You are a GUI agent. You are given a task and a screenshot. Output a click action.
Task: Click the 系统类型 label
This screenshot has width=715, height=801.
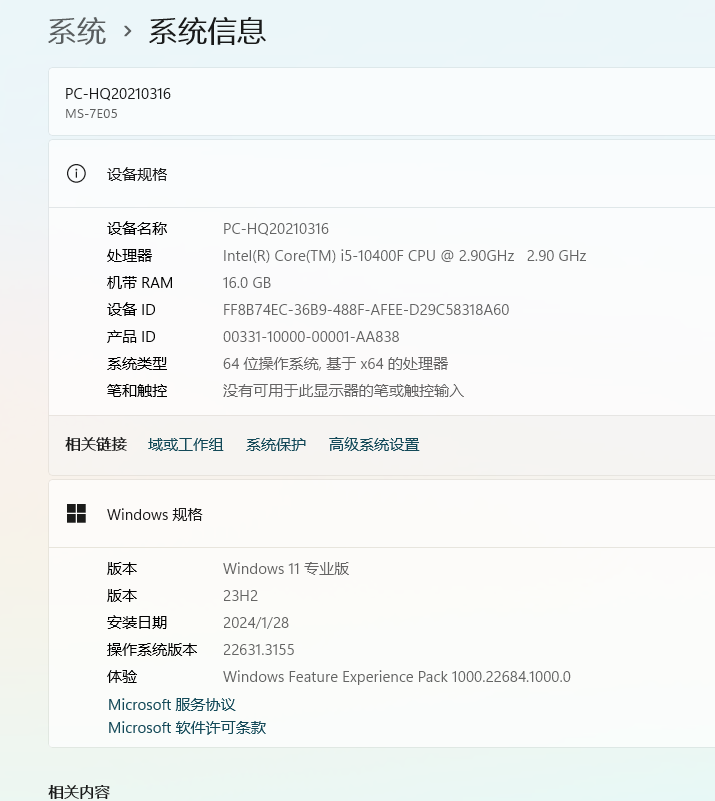137,364
